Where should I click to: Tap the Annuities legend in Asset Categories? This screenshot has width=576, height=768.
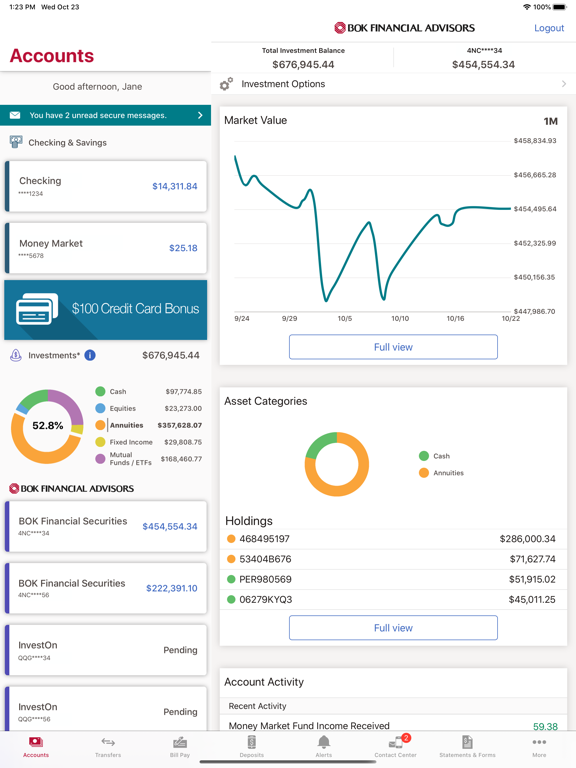coord(441,473)
